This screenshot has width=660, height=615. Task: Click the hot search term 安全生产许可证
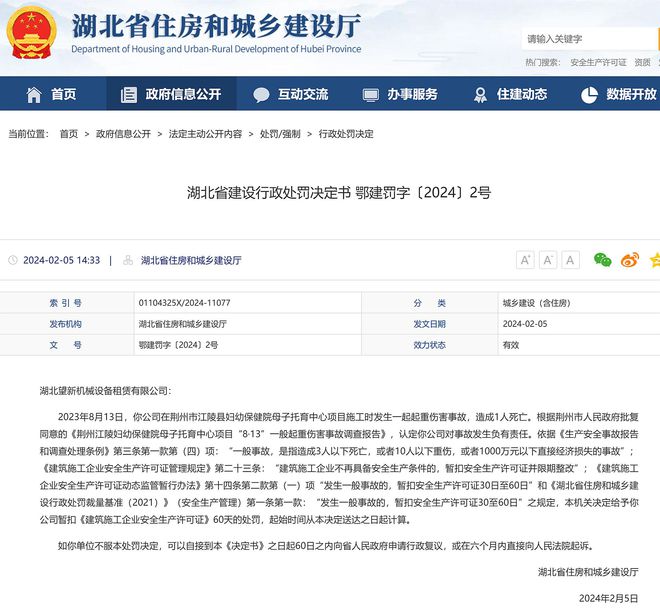[x=598, y=63]
